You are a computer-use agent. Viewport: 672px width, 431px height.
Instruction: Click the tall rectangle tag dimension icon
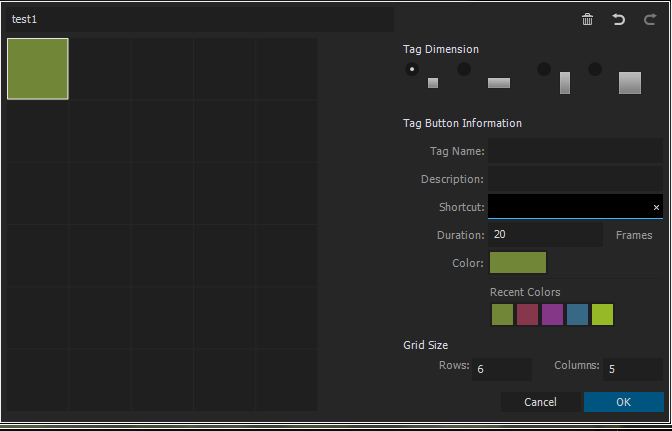[565, 83]
